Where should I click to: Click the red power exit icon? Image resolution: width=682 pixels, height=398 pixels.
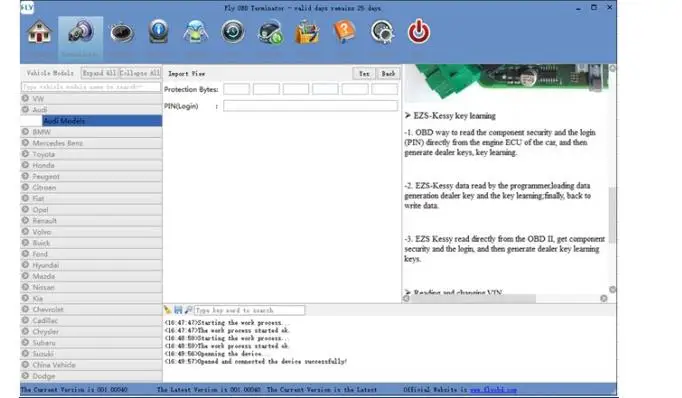(x=419, y=32)
